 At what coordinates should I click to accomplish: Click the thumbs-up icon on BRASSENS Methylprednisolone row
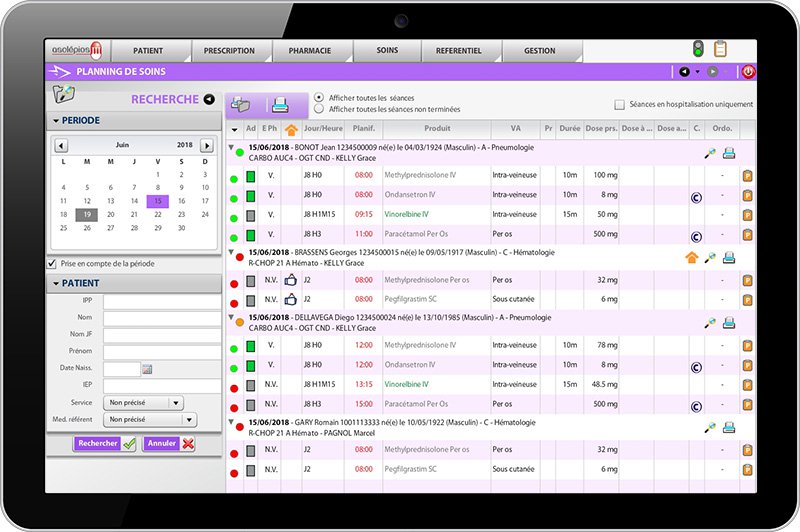pyautogui.click(x=290, y=280)
